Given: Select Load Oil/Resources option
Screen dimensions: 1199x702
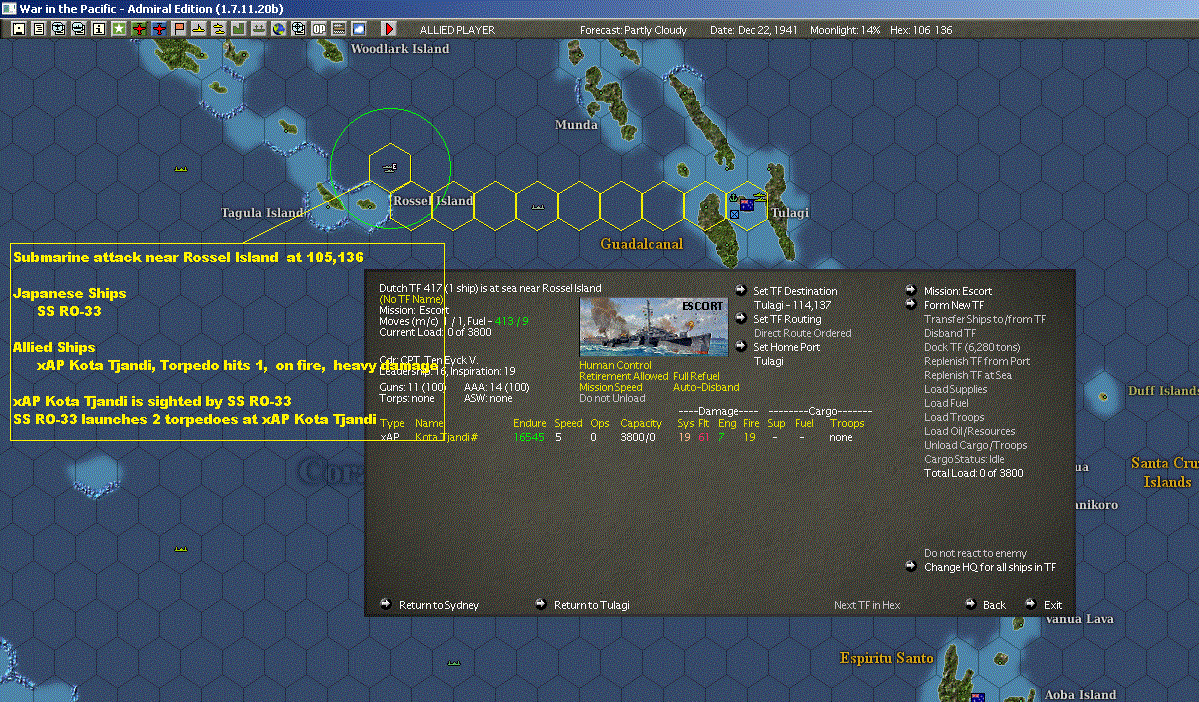Looking at the screenshot, I should coord(970,431).
